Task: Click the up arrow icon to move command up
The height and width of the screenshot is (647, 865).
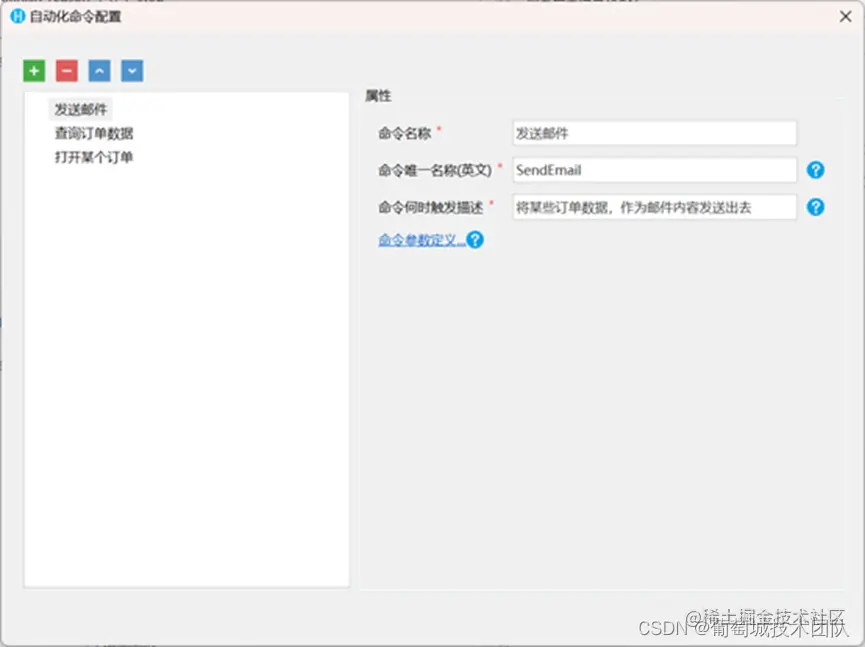Action: point(98,70)
